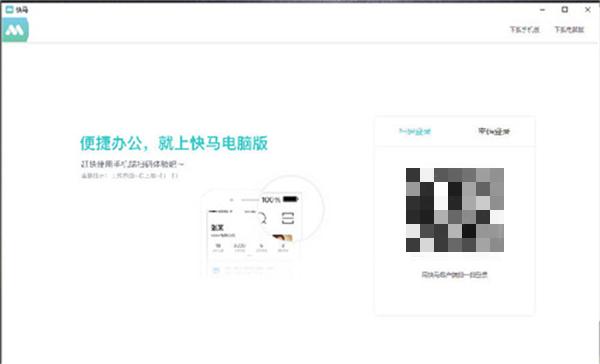
Task: Click the green Kuaima logo in header
Action: point(15,29)
